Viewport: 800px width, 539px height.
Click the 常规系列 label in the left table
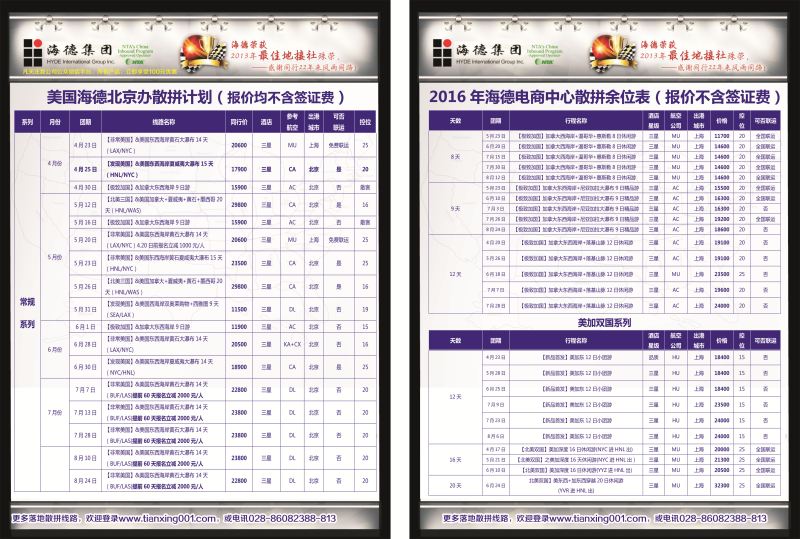tap(27, 313)
